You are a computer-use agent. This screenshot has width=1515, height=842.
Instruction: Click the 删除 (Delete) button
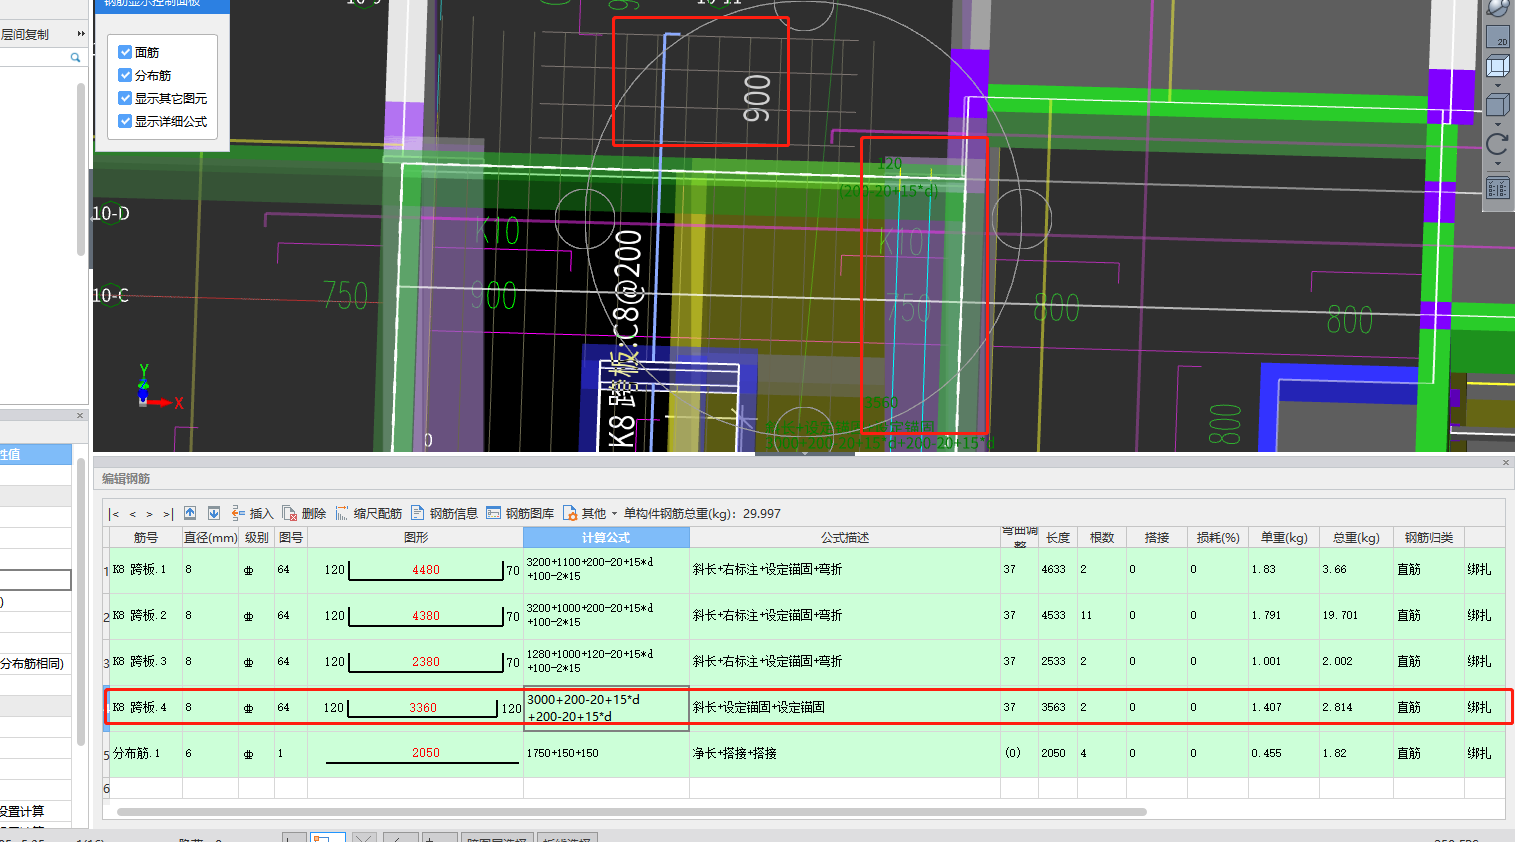(x=305, y=513)
